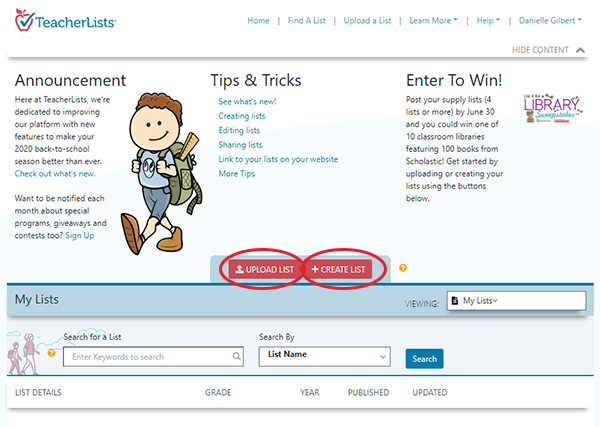Click the Enter To Win! heading
Viewport: 600px width, 427px height.
pyautogui.click(x=454, y=80)
